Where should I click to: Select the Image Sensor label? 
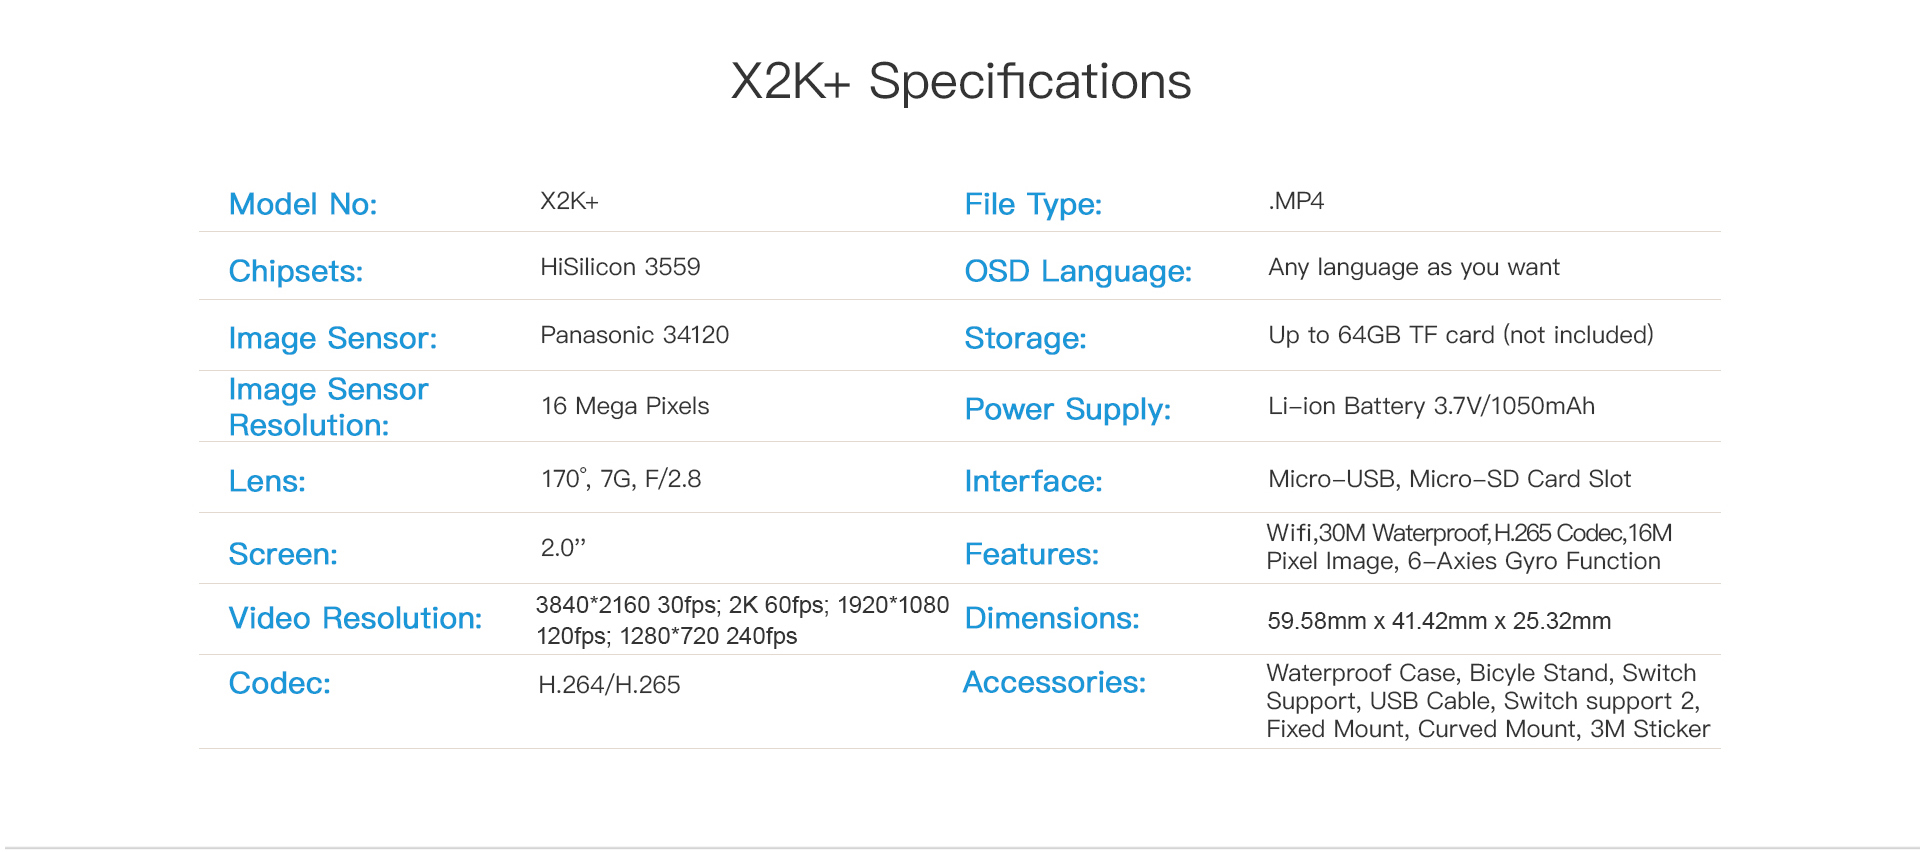(x=332, y=338)
